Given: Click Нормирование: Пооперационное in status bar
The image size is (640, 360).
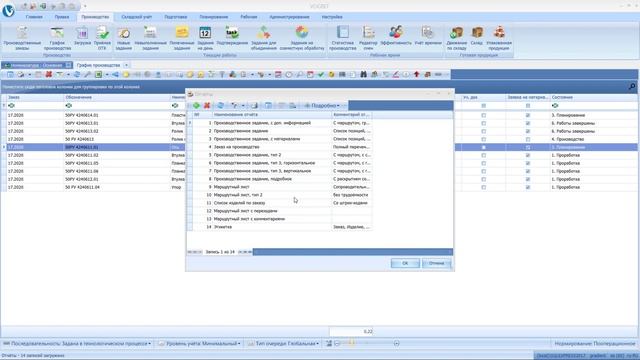Looking at the screenshot, I should pyautogui.click(x=595, y=344).
